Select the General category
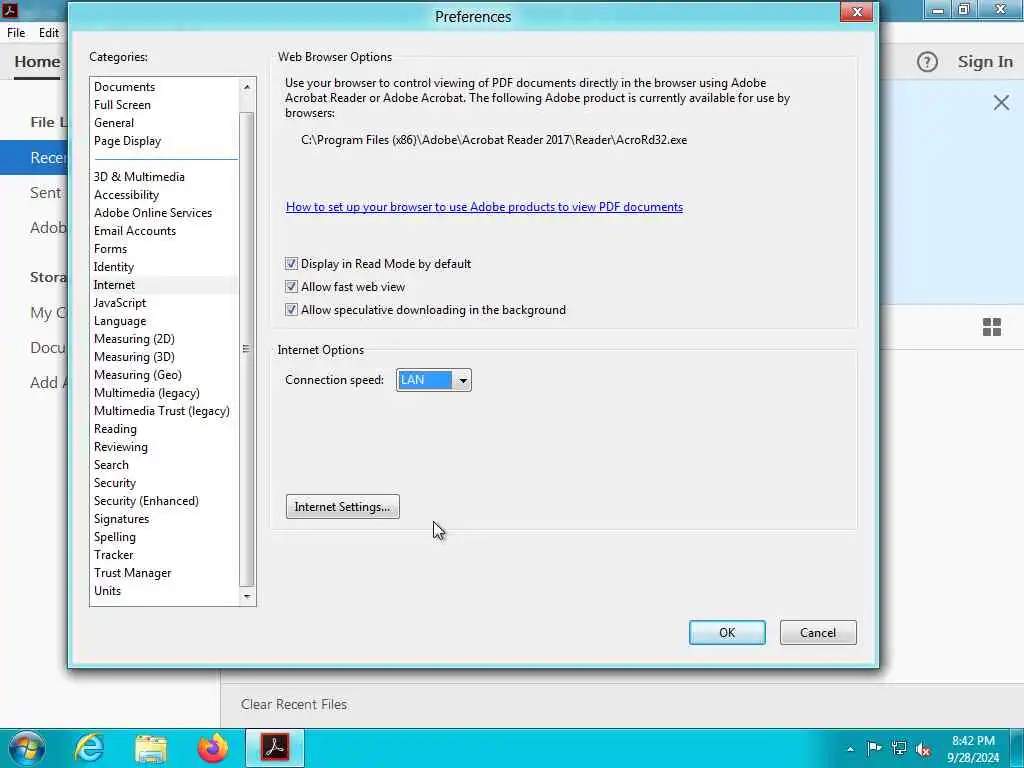Viewport: 1024px width, 768px height. (114, 123)
